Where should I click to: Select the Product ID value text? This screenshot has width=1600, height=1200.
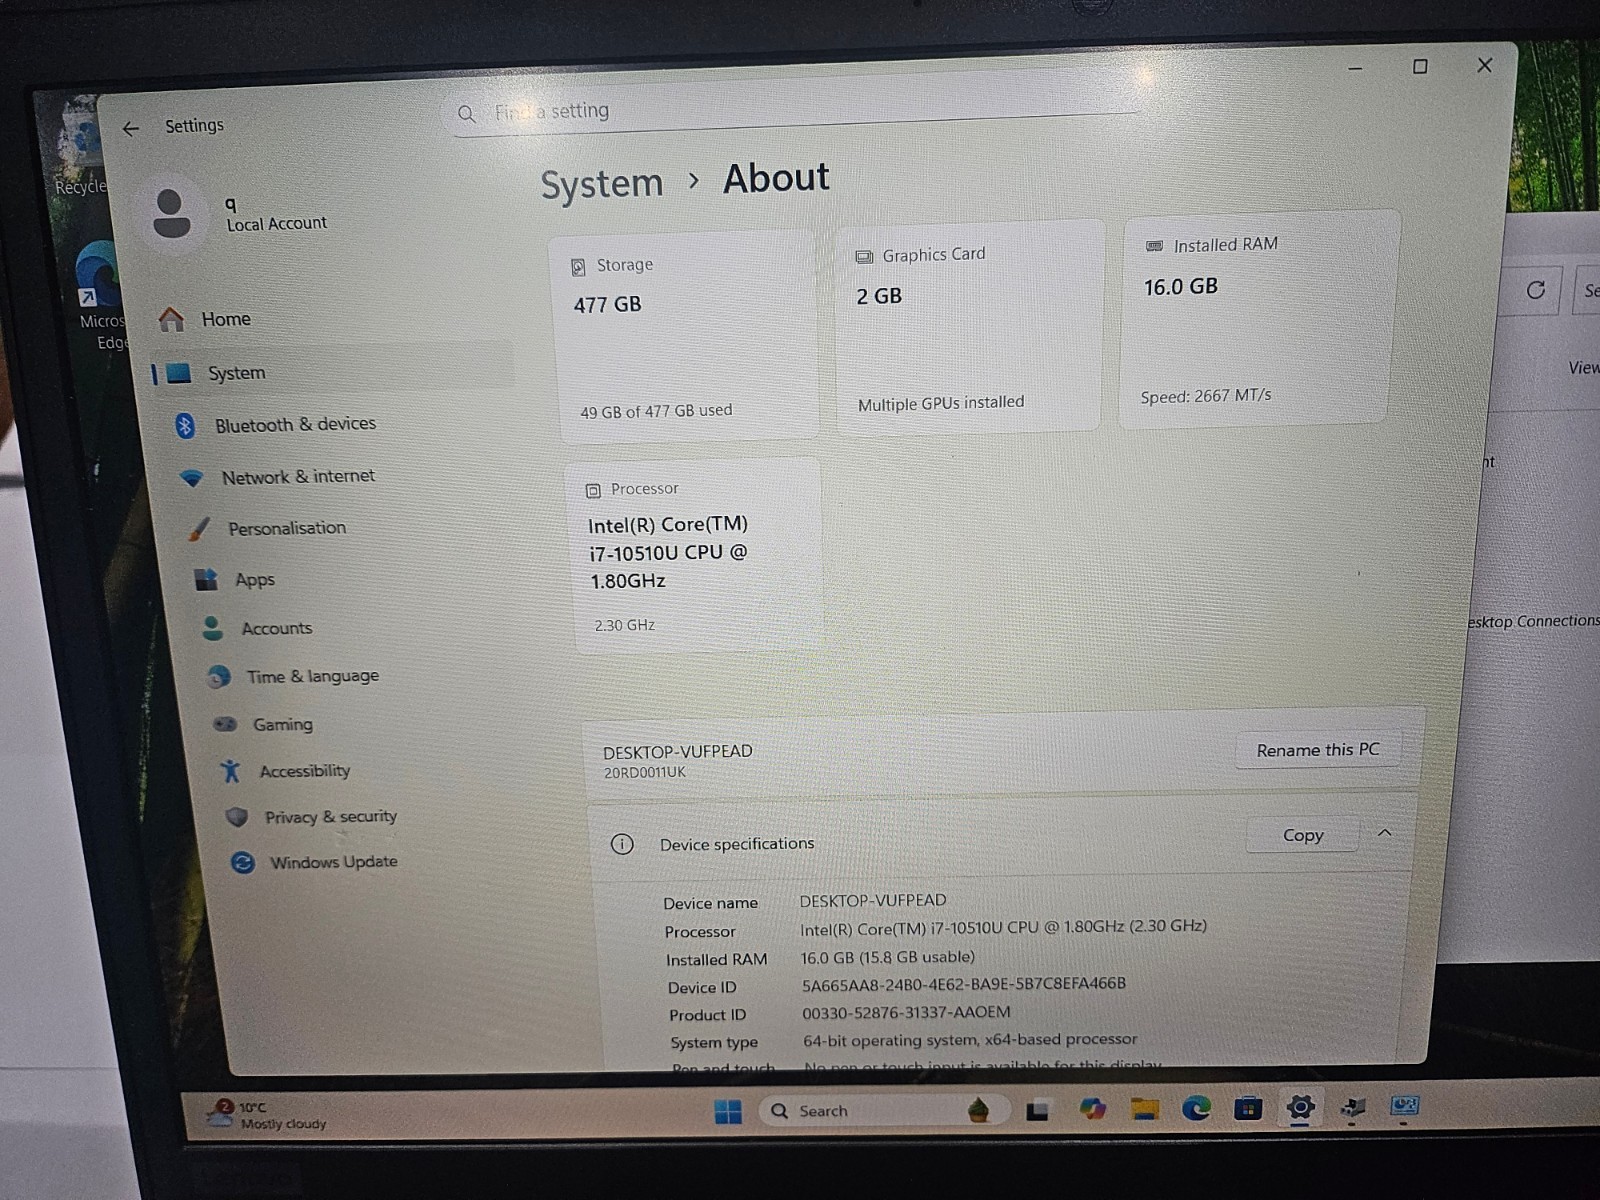tap(906, 1013)
